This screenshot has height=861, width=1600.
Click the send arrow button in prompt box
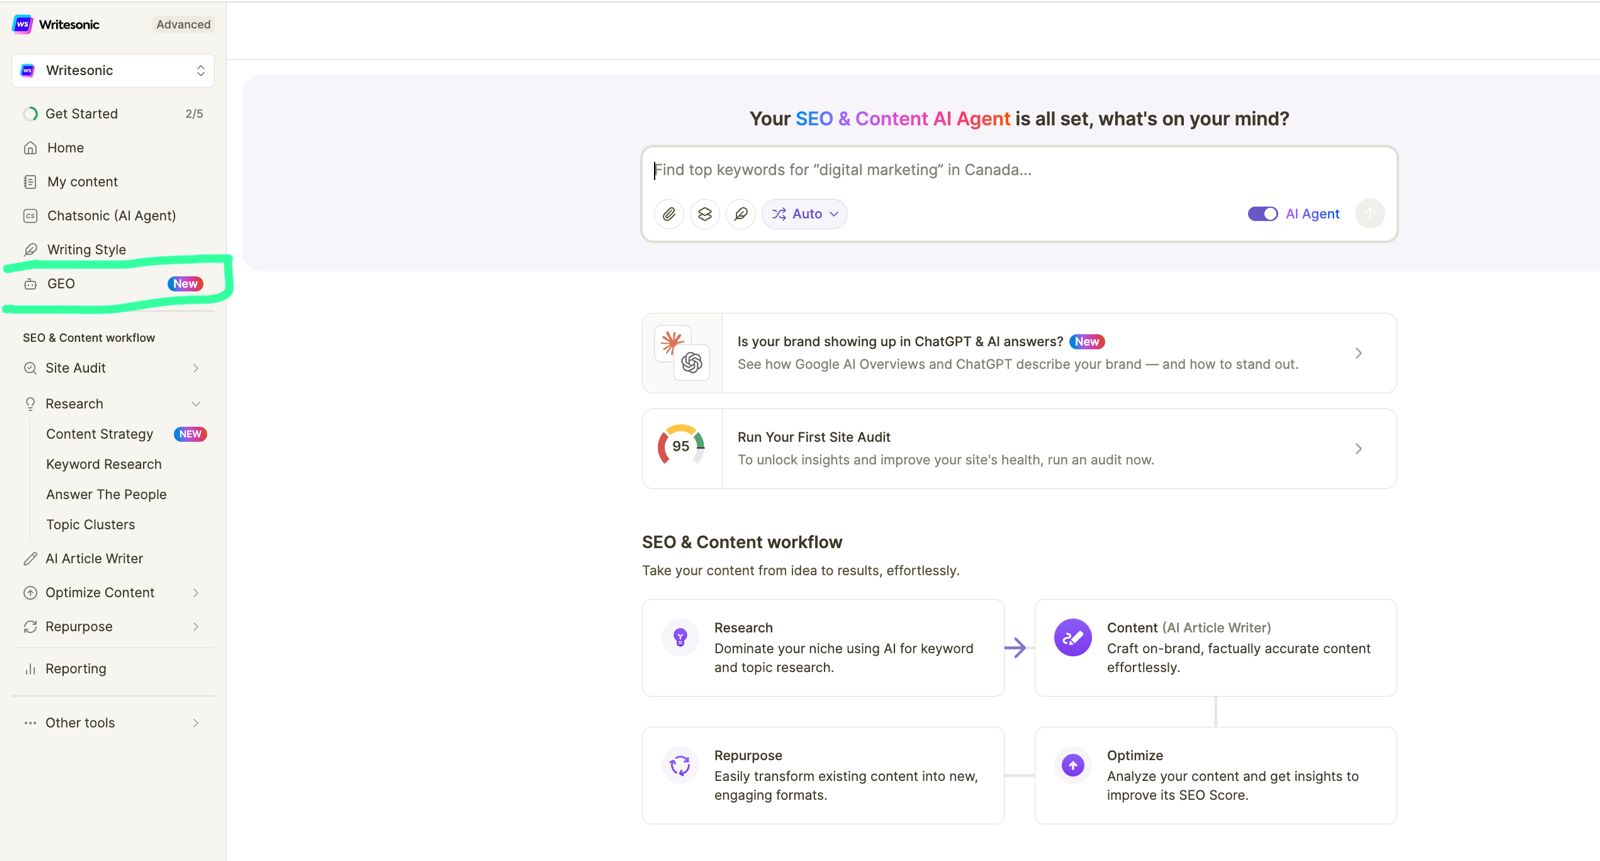(1370, 213)
